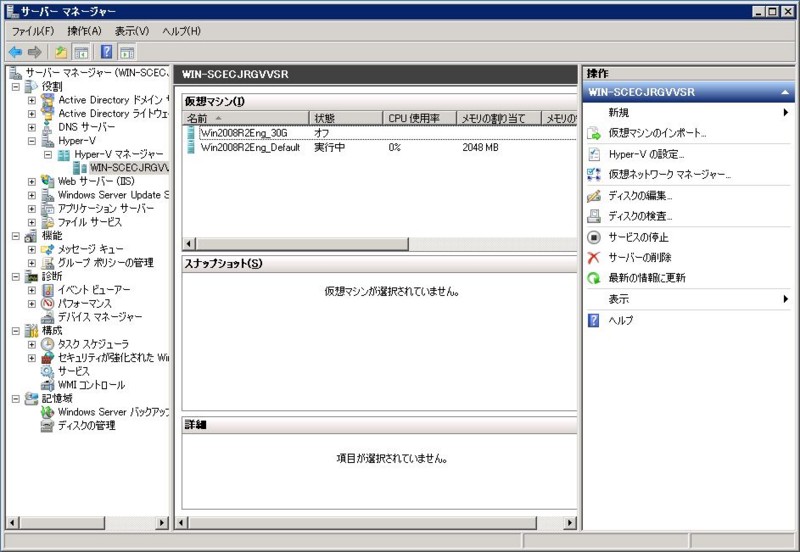Sort by CPU 使用率 column header
Viewport: 800px width, 552px height.
point(419,118)
